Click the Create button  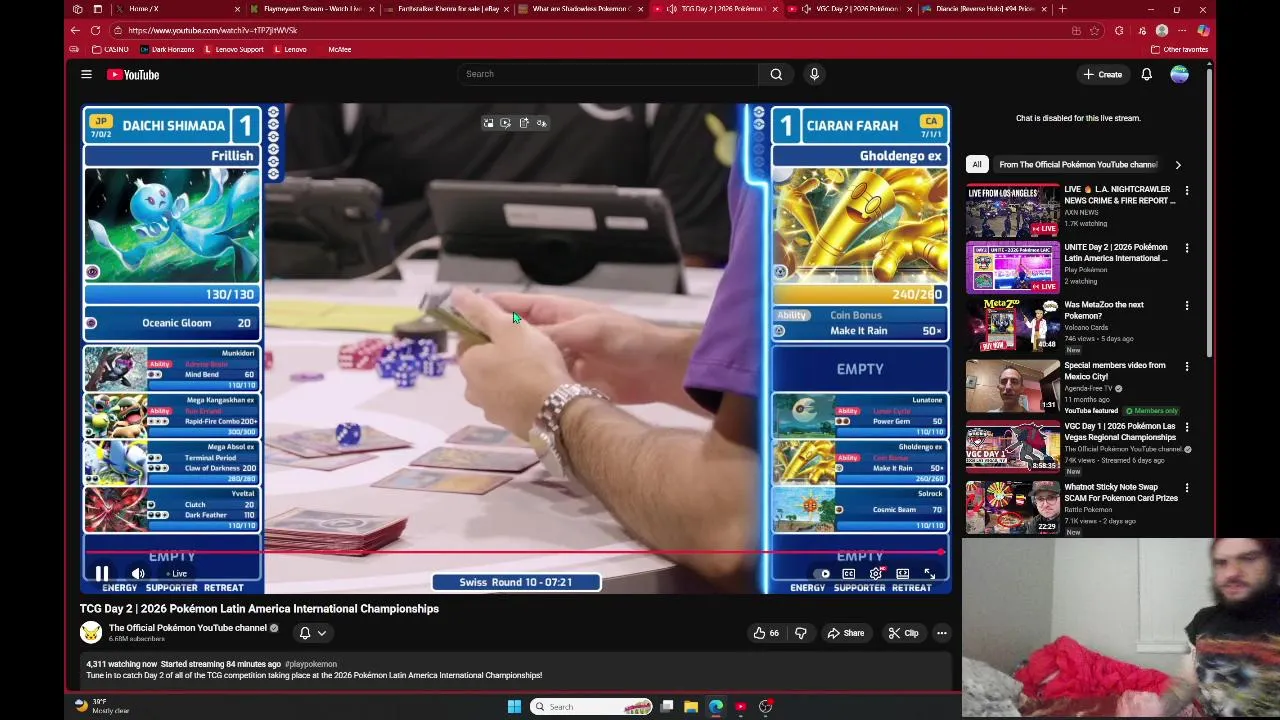point(1102,74)
